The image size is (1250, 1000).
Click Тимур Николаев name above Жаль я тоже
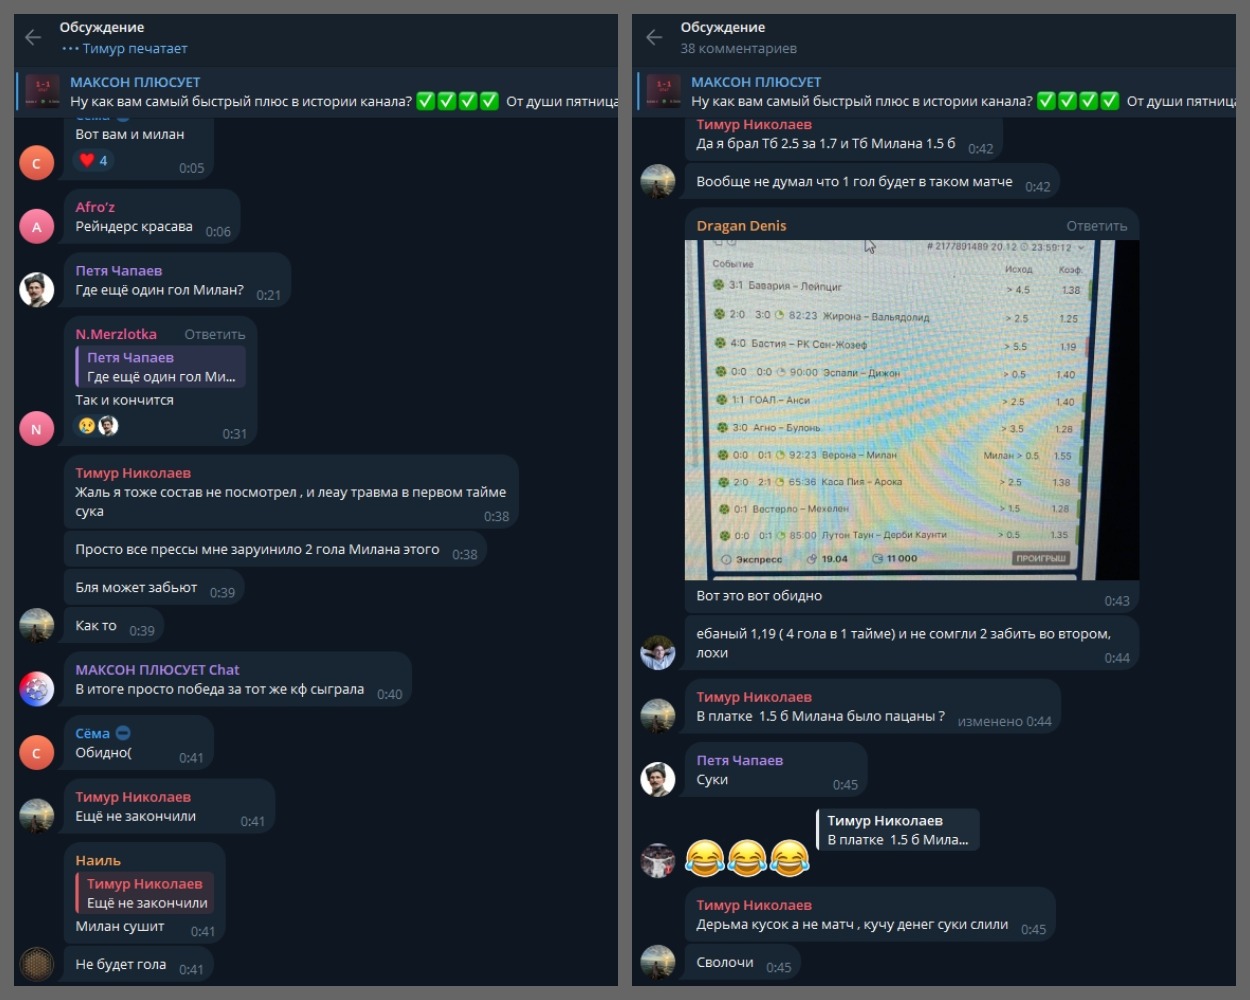point(133,473)
